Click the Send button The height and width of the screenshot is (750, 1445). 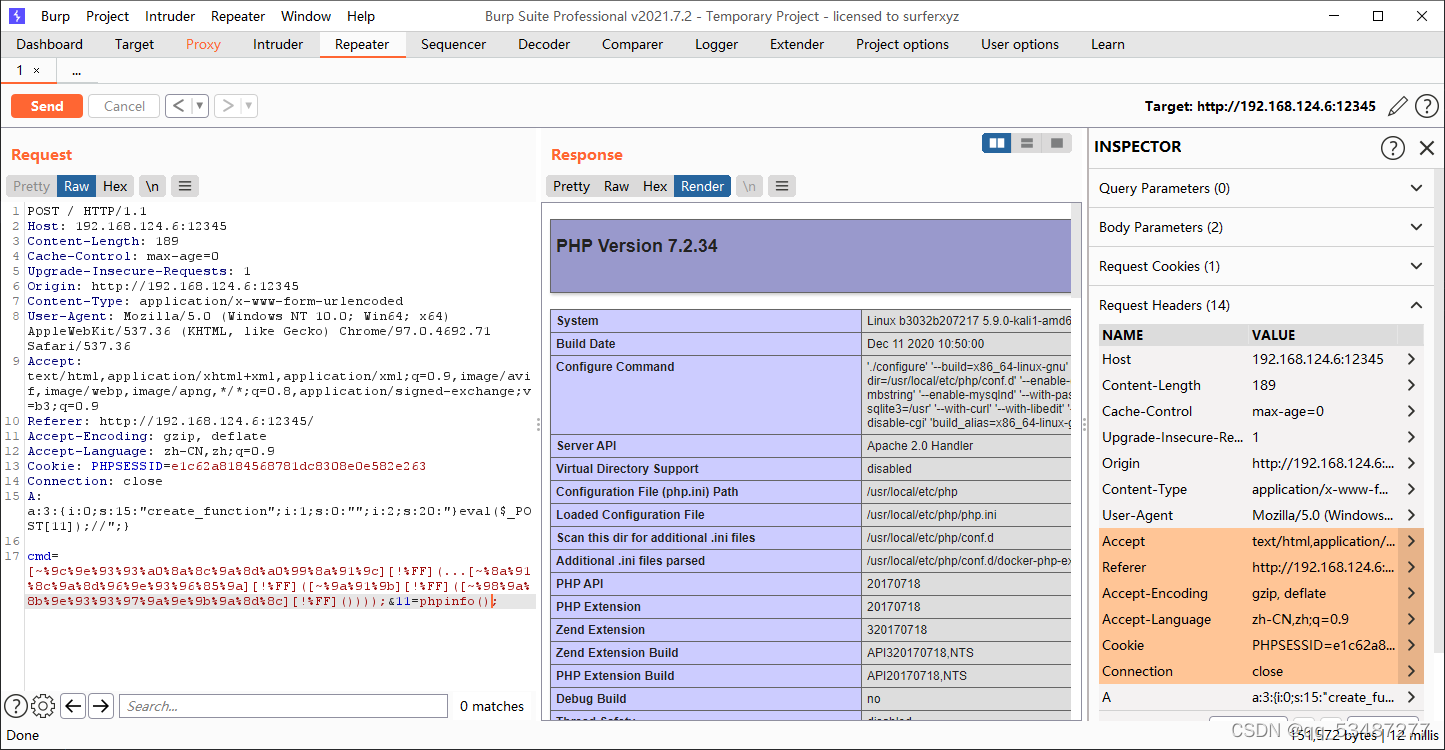pos(47,106)
